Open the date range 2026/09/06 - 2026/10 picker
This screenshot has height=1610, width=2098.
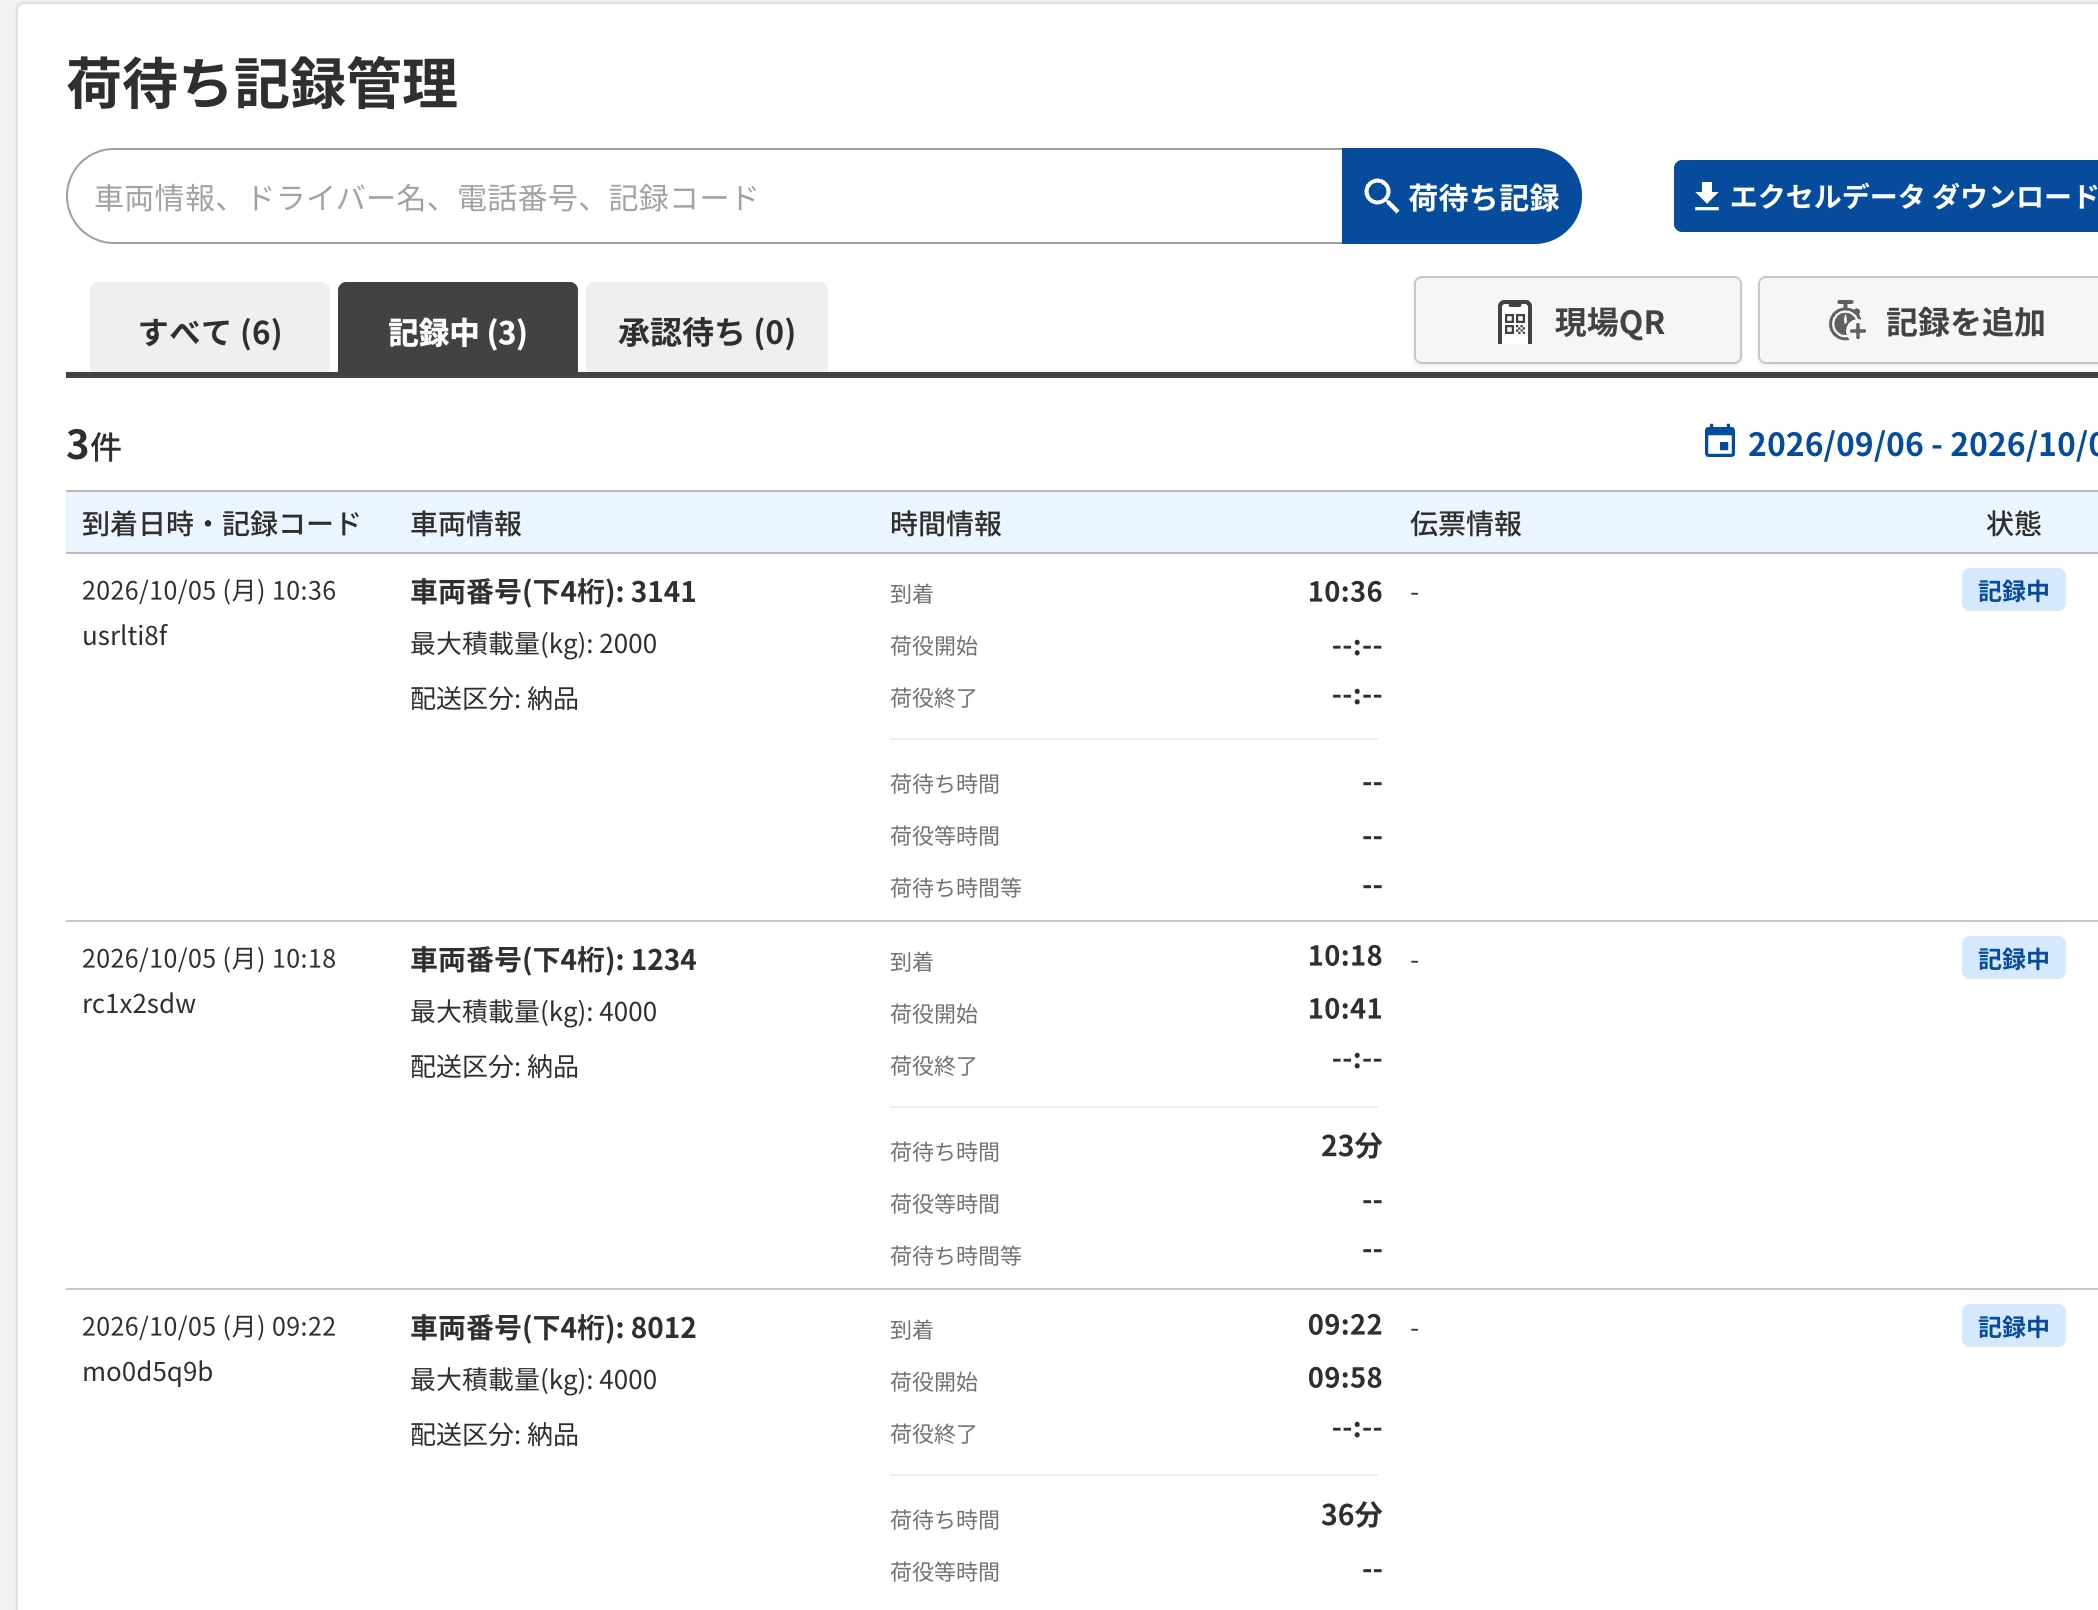pyautogui.click(x=1901, y=443)
